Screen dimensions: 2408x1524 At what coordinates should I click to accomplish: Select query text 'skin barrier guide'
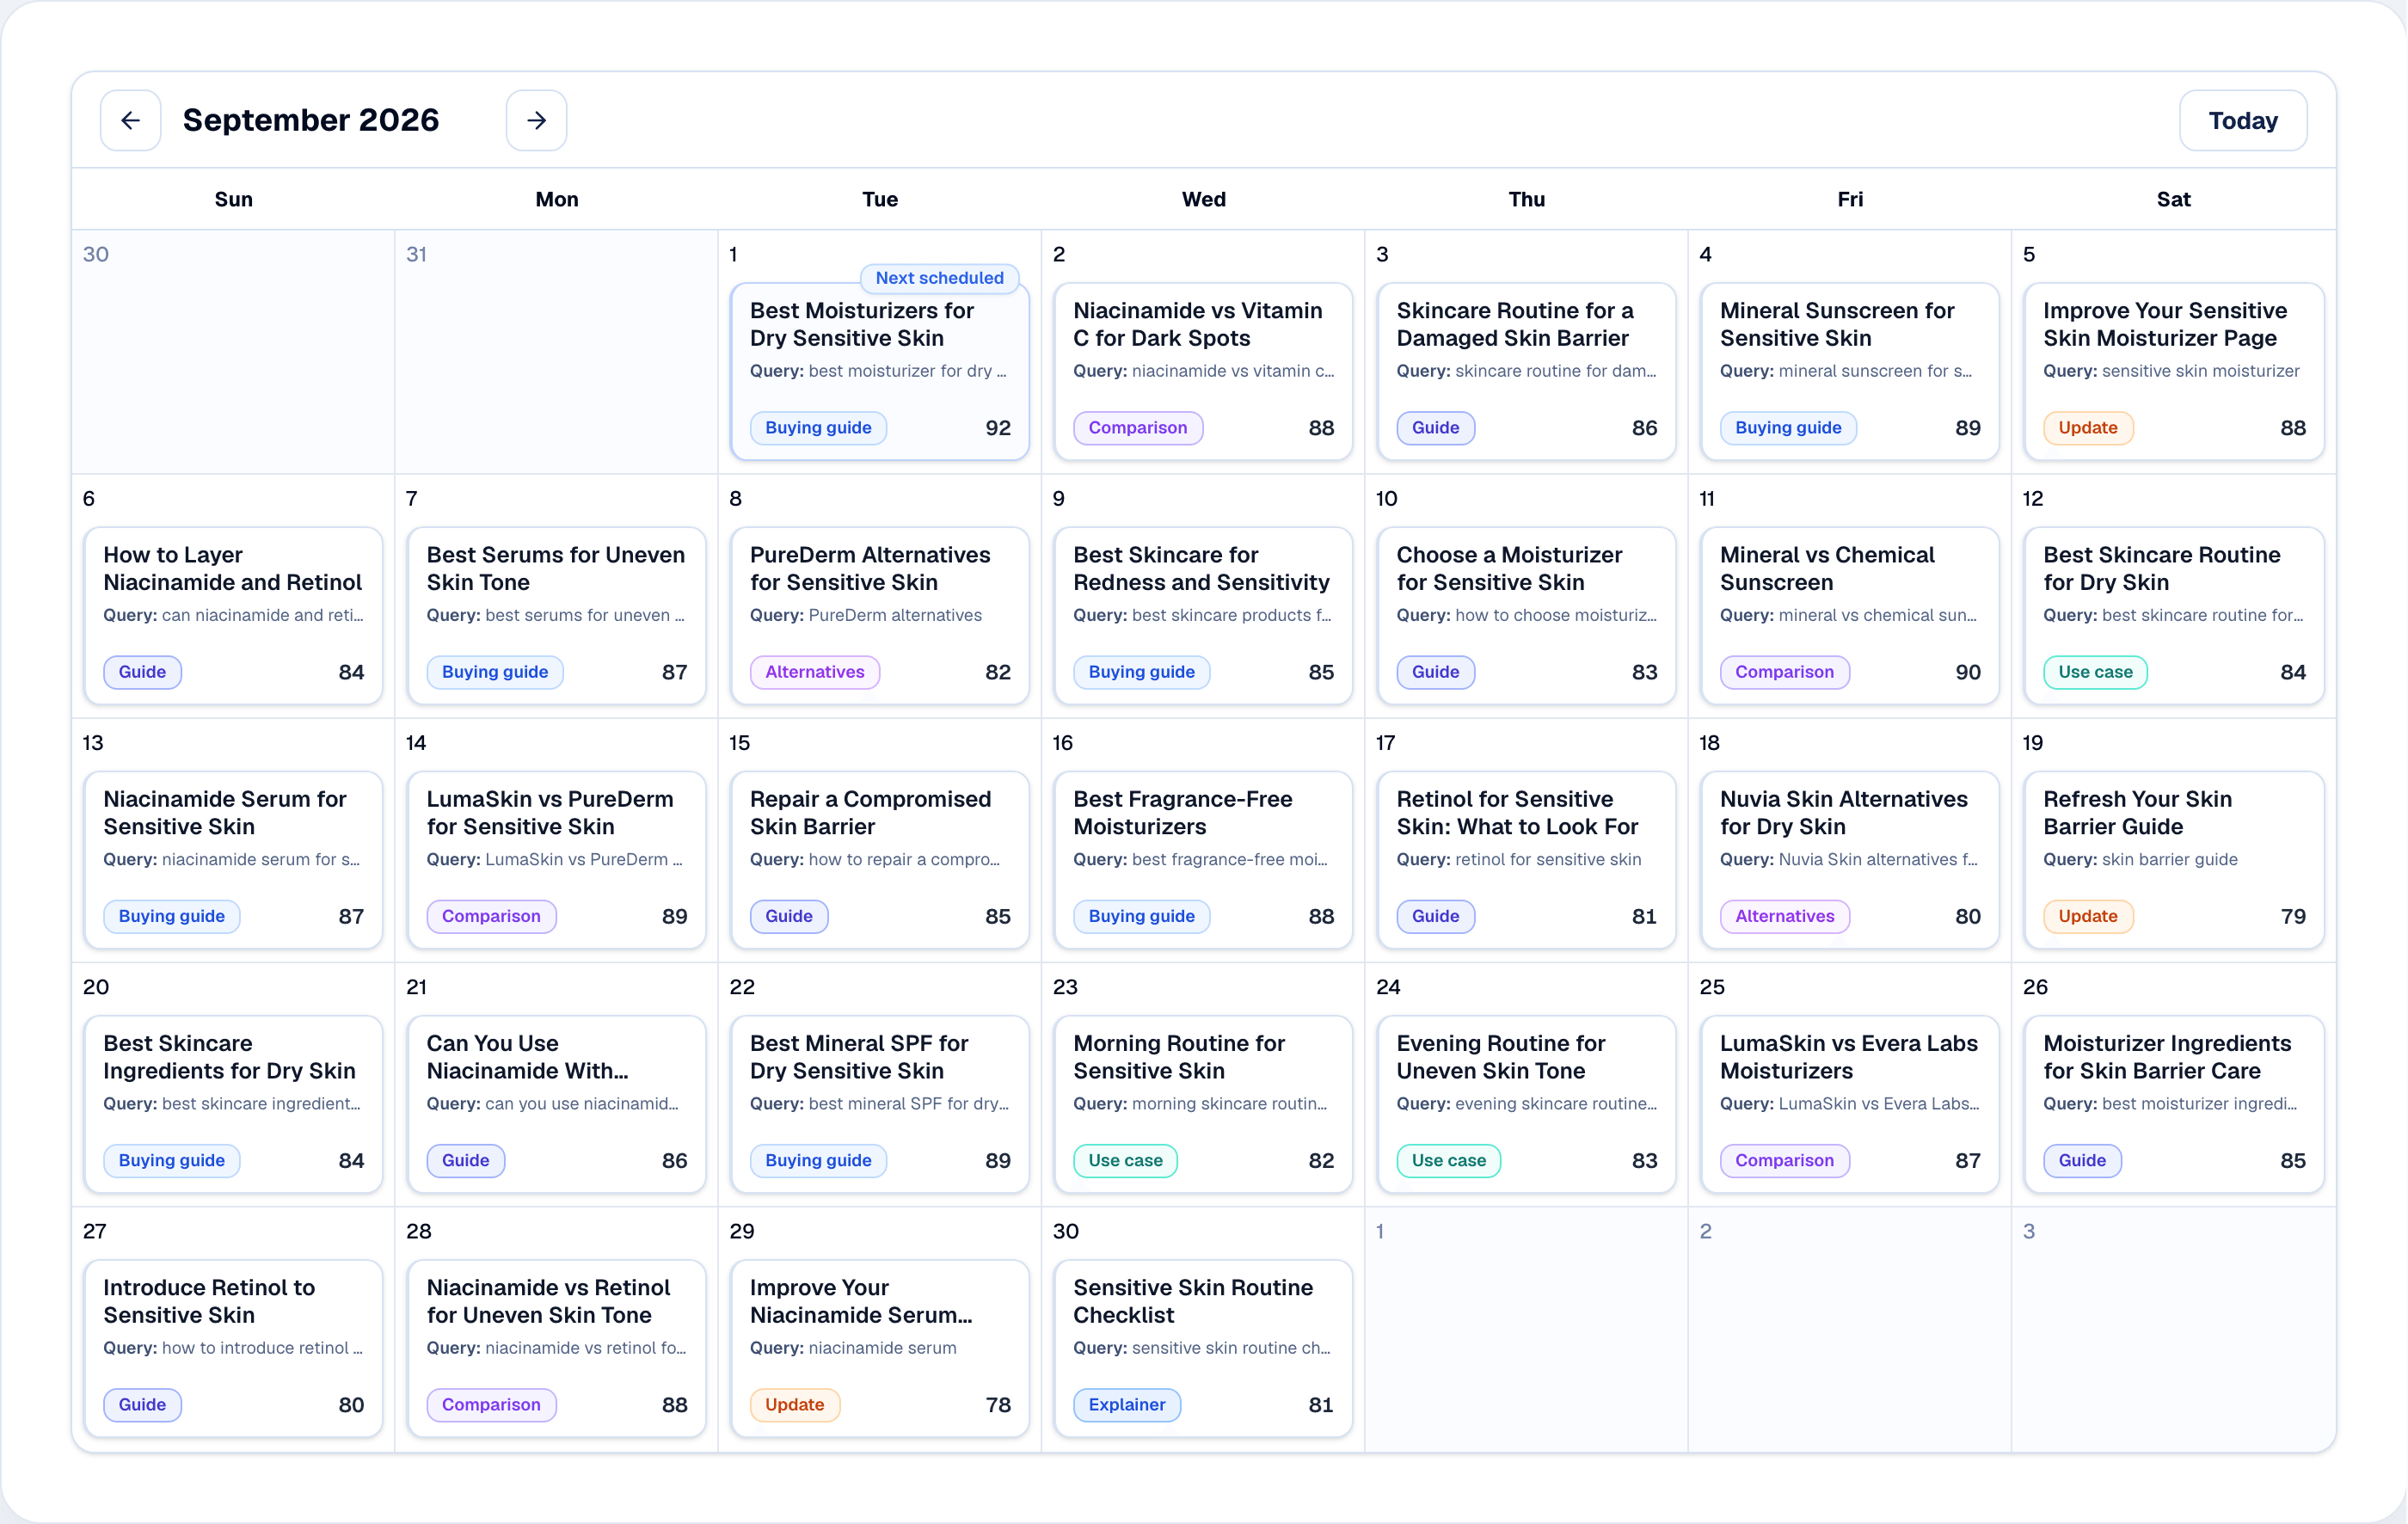click(2169, 859)
